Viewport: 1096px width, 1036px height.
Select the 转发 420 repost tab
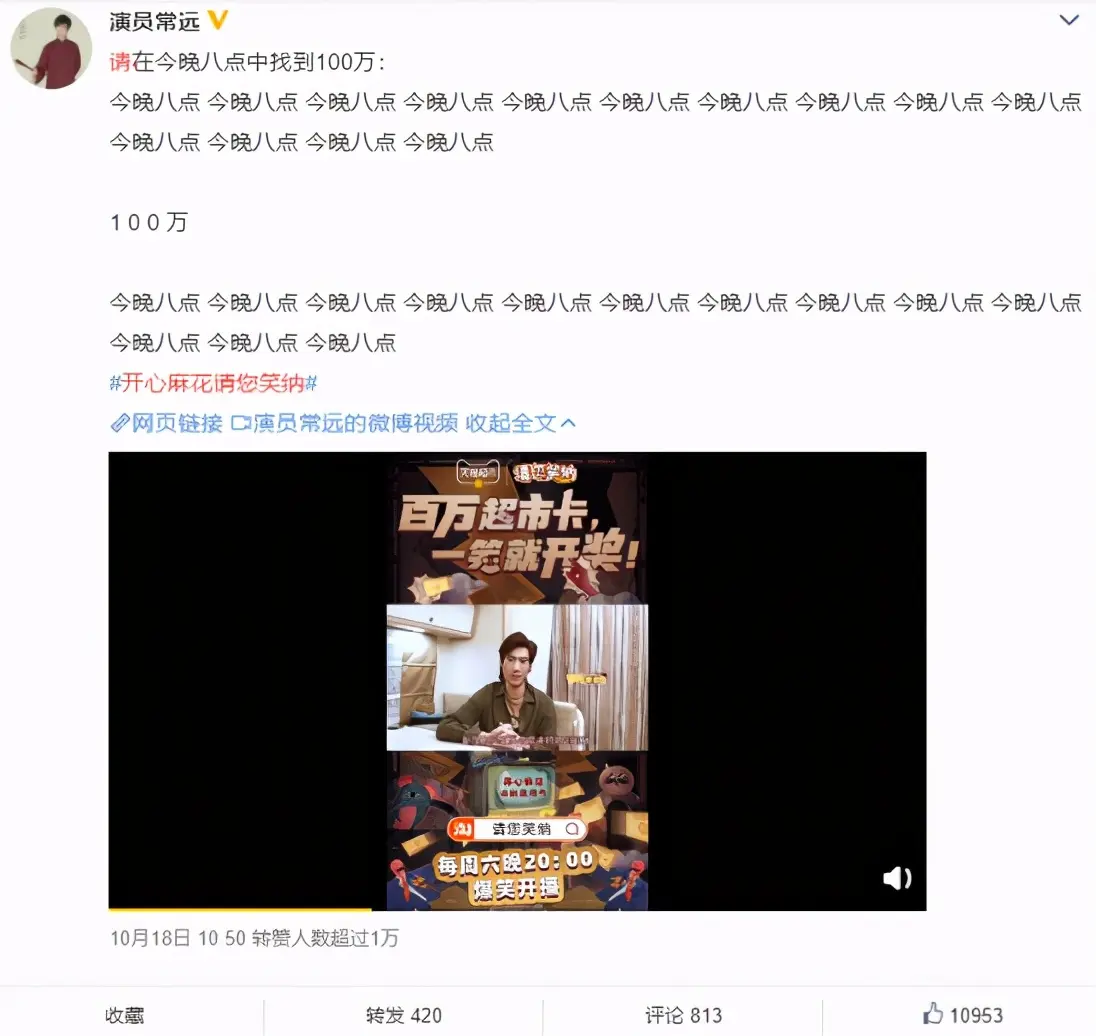(403, 1015)
